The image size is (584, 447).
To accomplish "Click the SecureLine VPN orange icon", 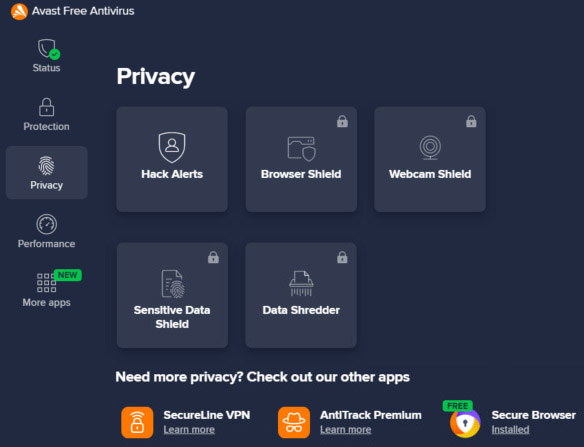I will tap(137, 422).
